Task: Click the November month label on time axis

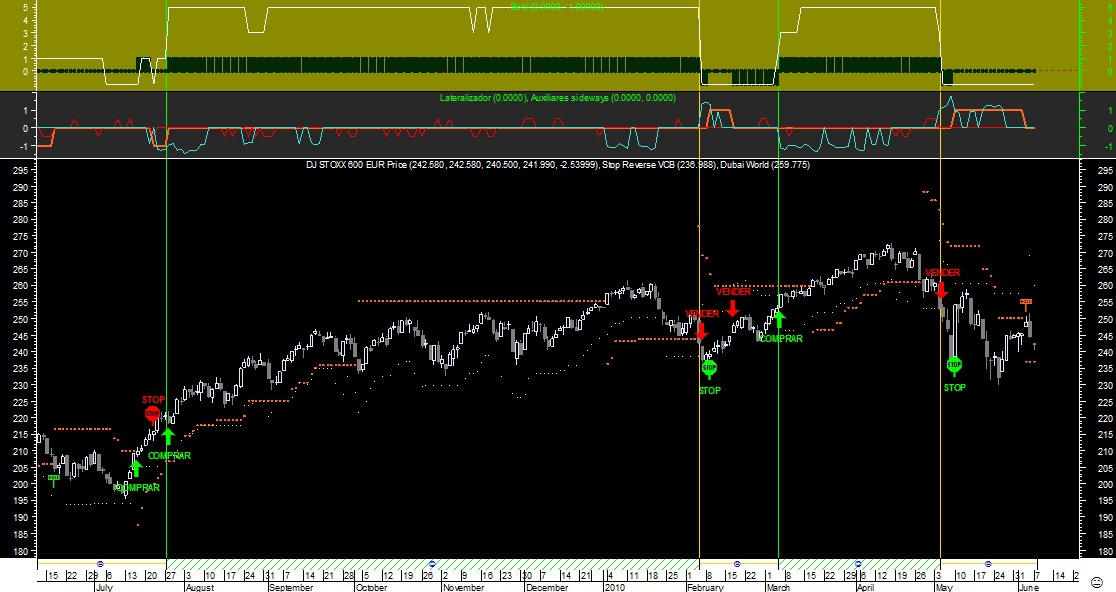Action: 463,588
